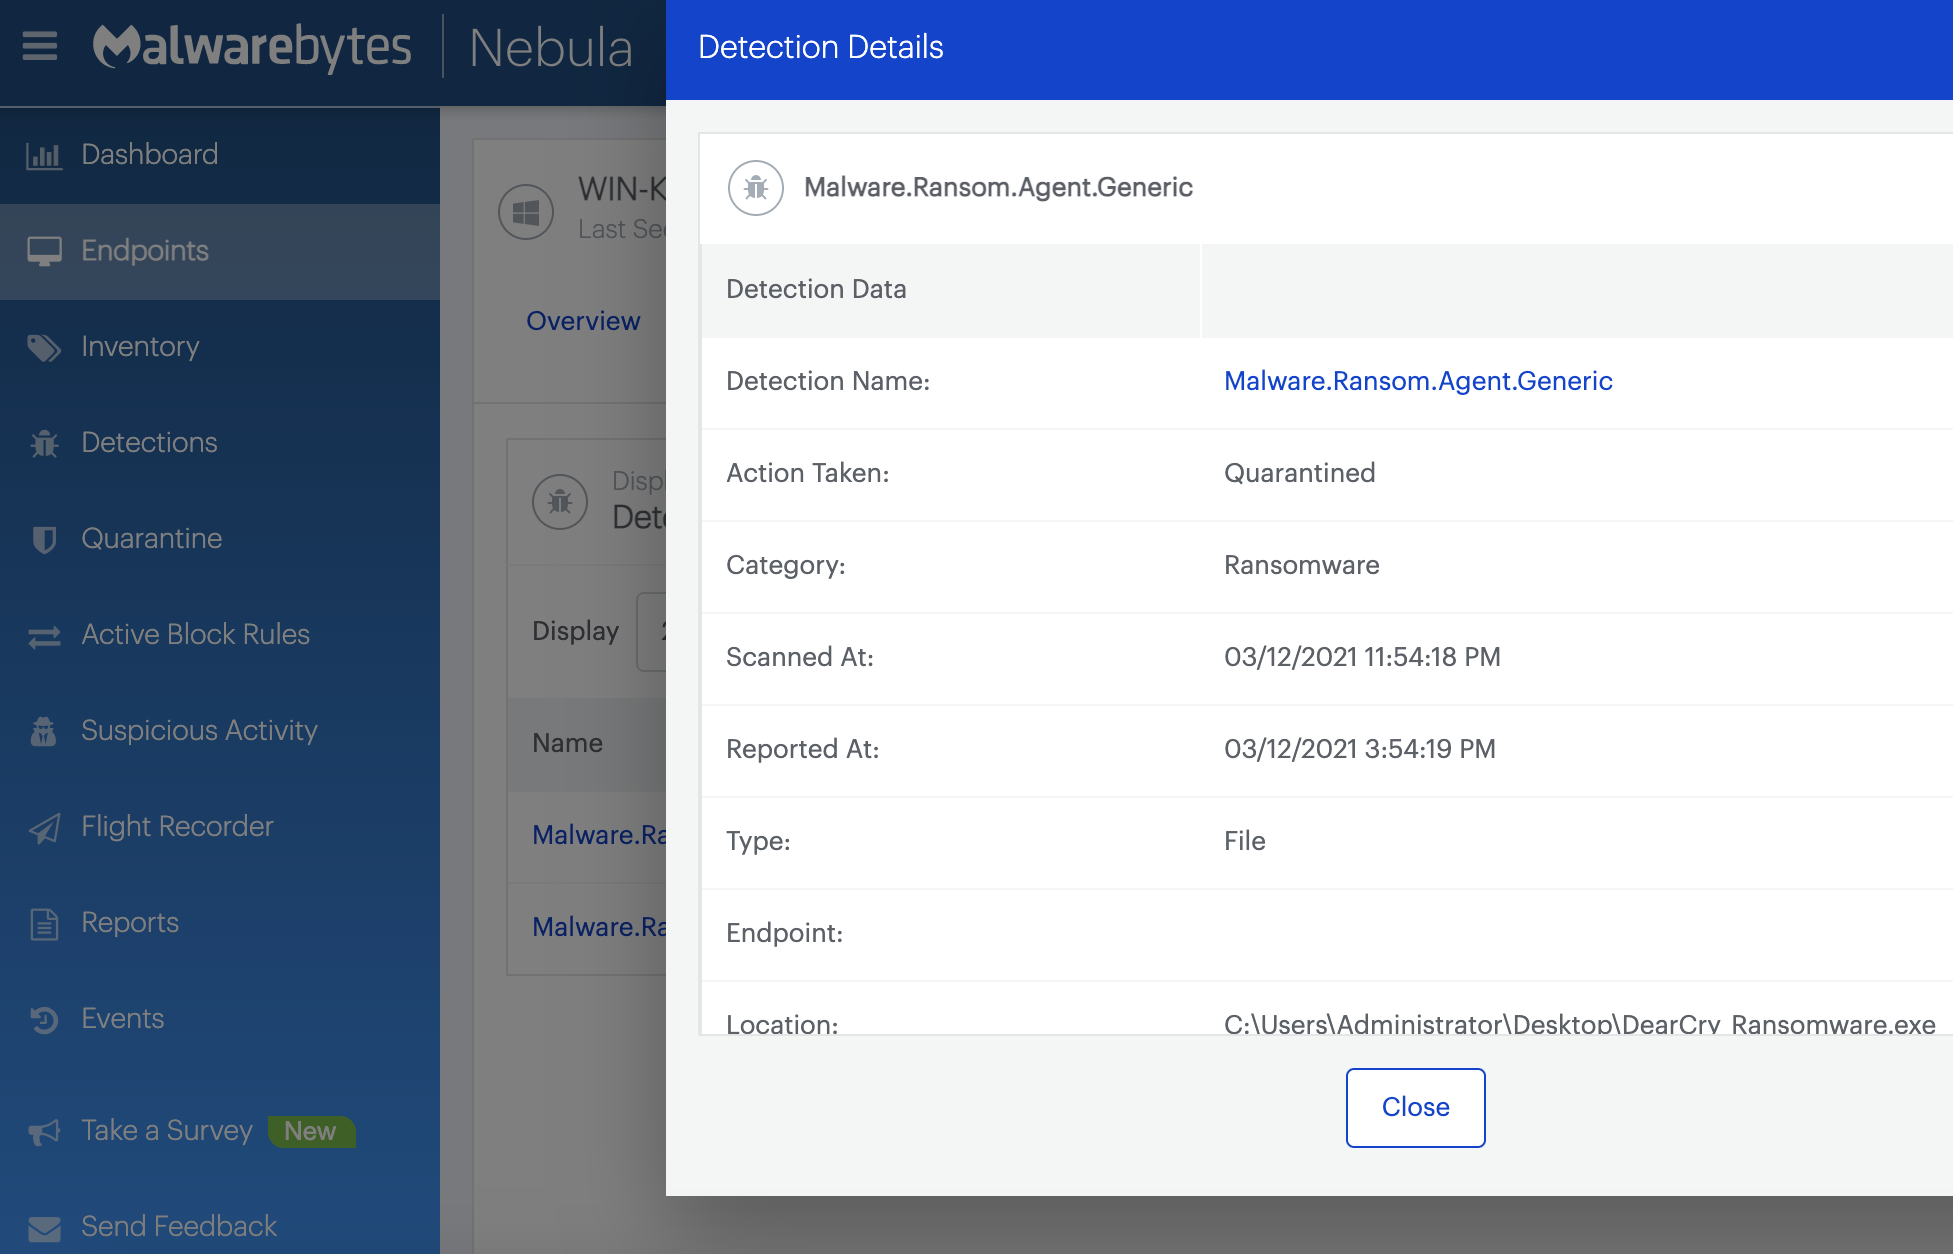Viewport: 1953px width, 1254px height.
Task: Click the Action Taken: label
Action: [x=808, y=473]
